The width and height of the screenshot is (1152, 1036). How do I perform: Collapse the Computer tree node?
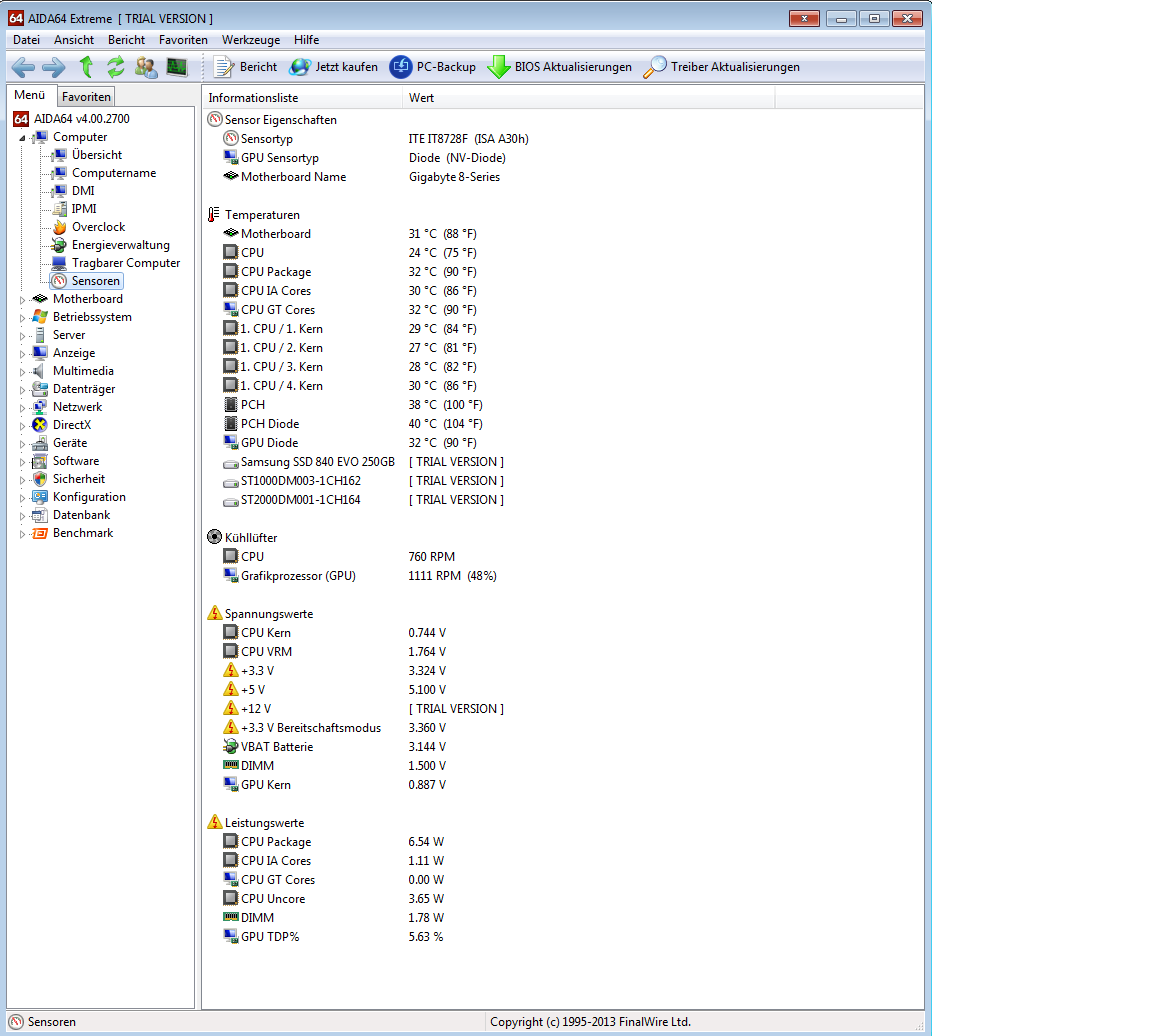(22, 137)
